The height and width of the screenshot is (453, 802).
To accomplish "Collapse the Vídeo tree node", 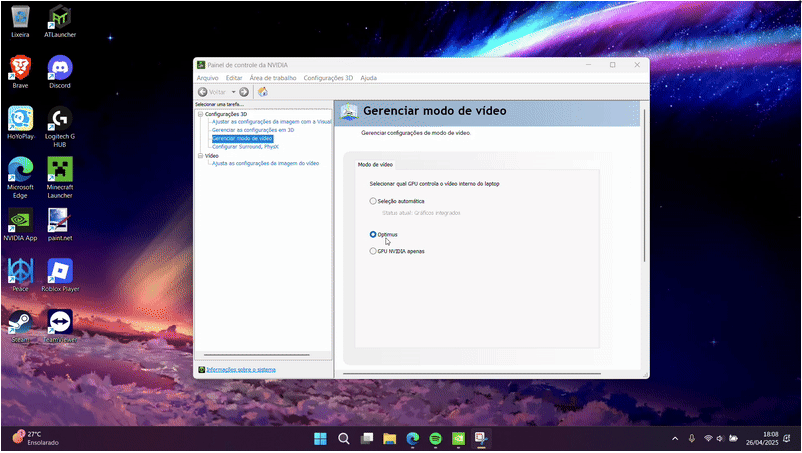I will click(200, 156).
